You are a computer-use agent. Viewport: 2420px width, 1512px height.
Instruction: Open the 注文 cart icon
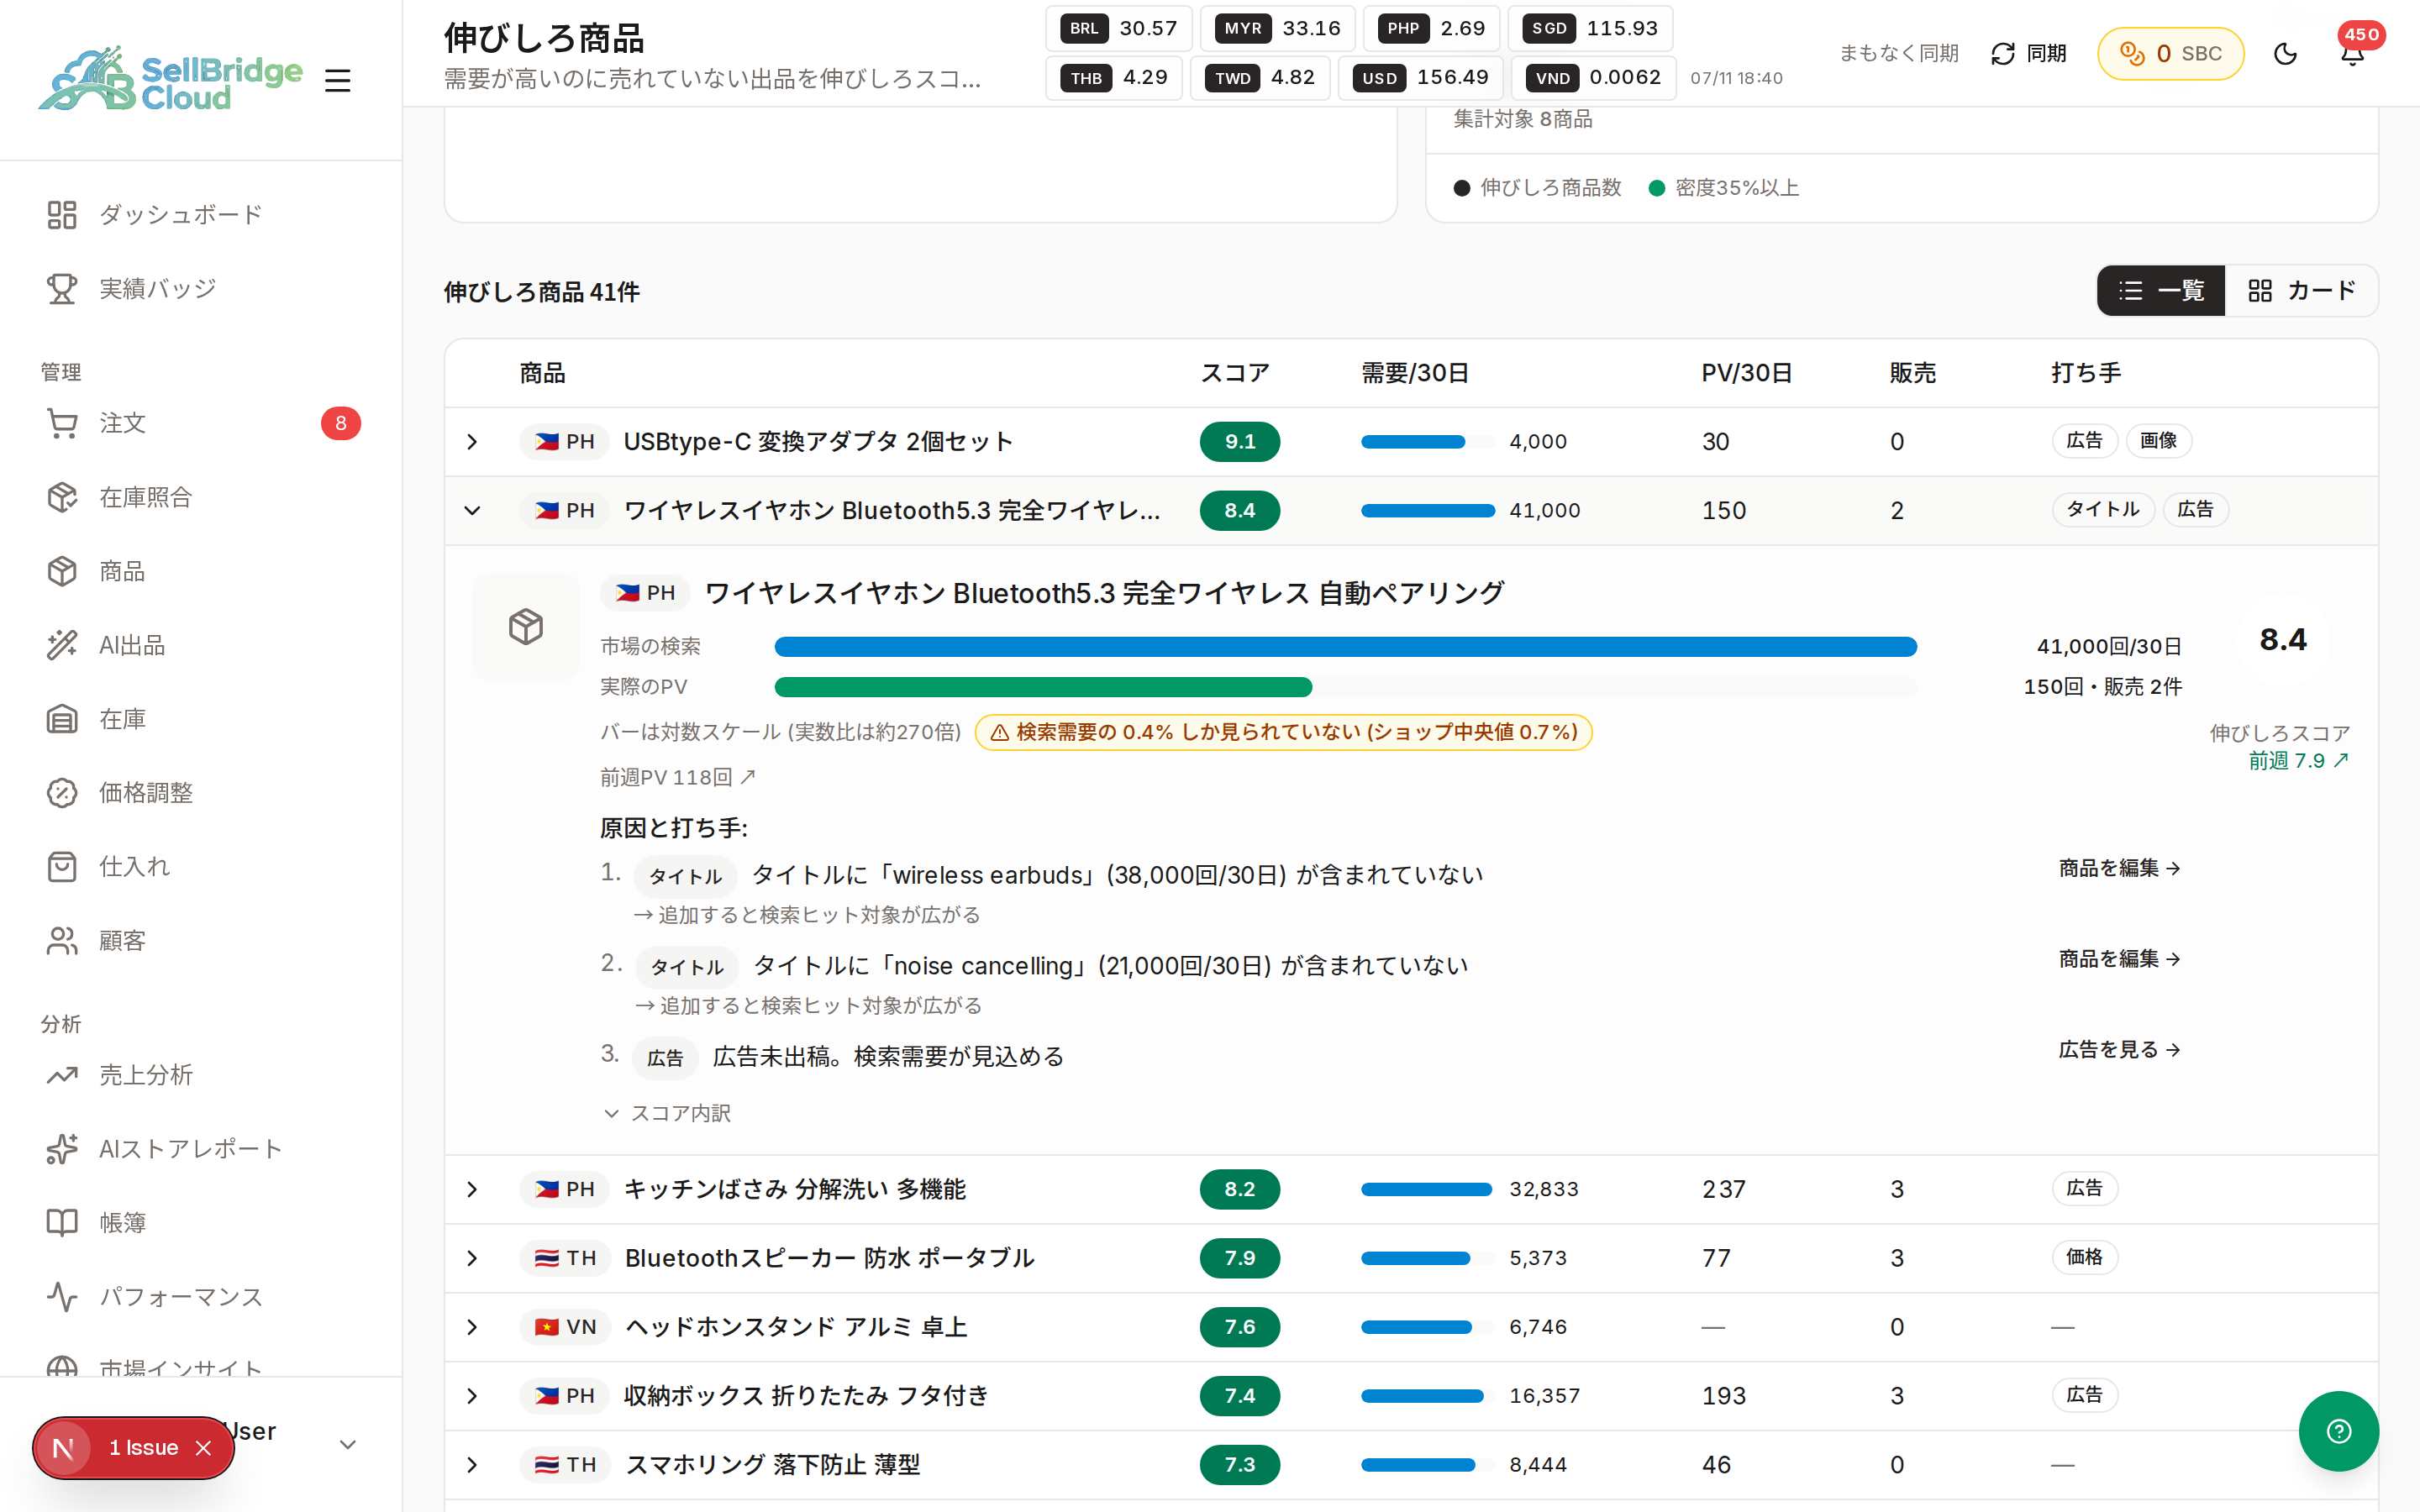click(62, 423)
